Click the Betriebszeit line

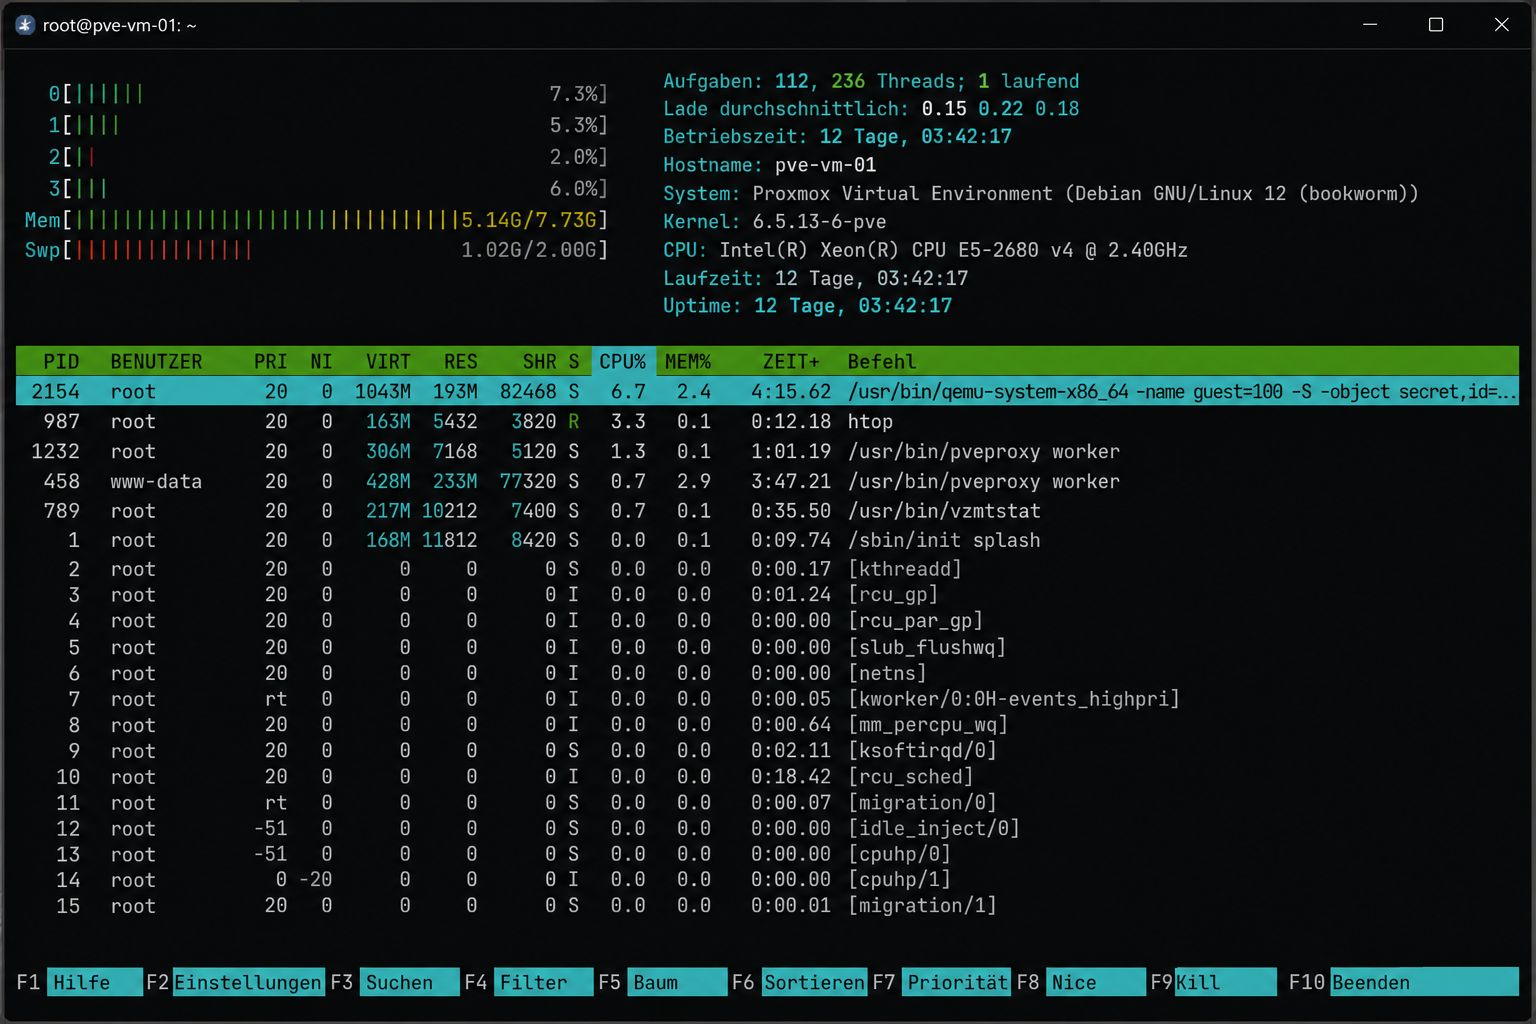[x=837, y=136]
